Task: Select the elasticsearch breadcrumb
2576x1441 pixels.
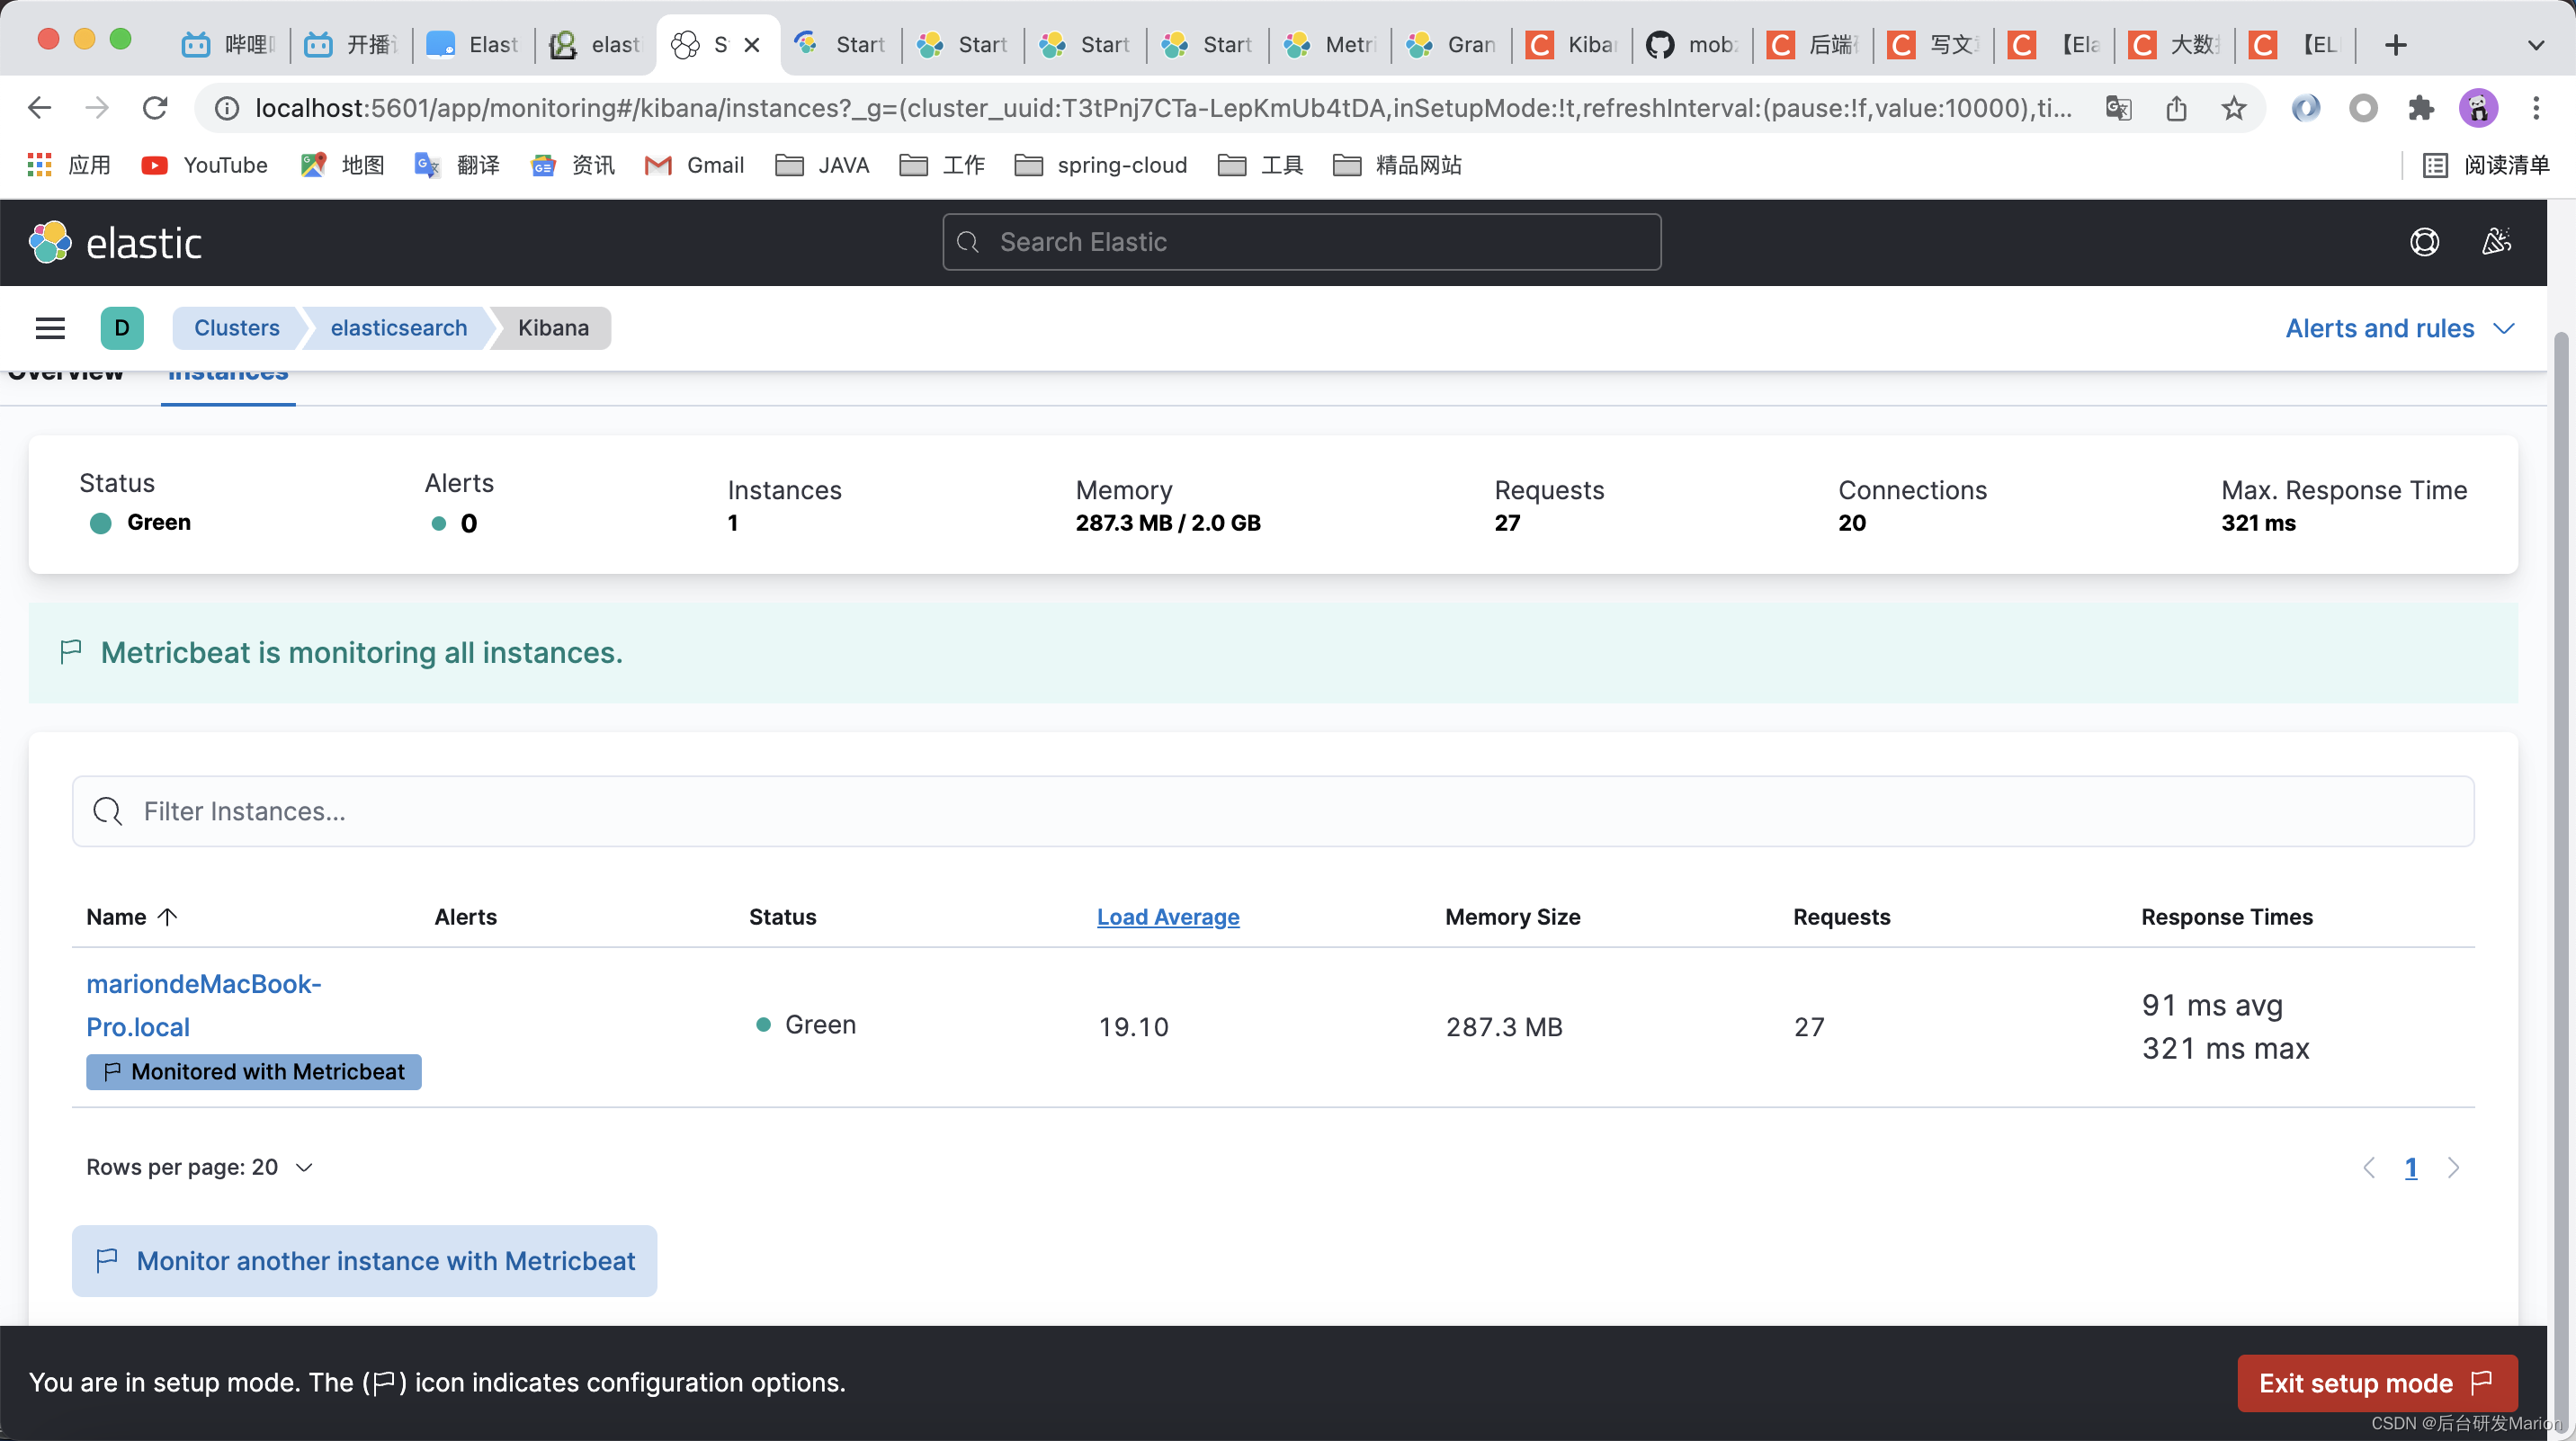Action: tap(398, 328)
